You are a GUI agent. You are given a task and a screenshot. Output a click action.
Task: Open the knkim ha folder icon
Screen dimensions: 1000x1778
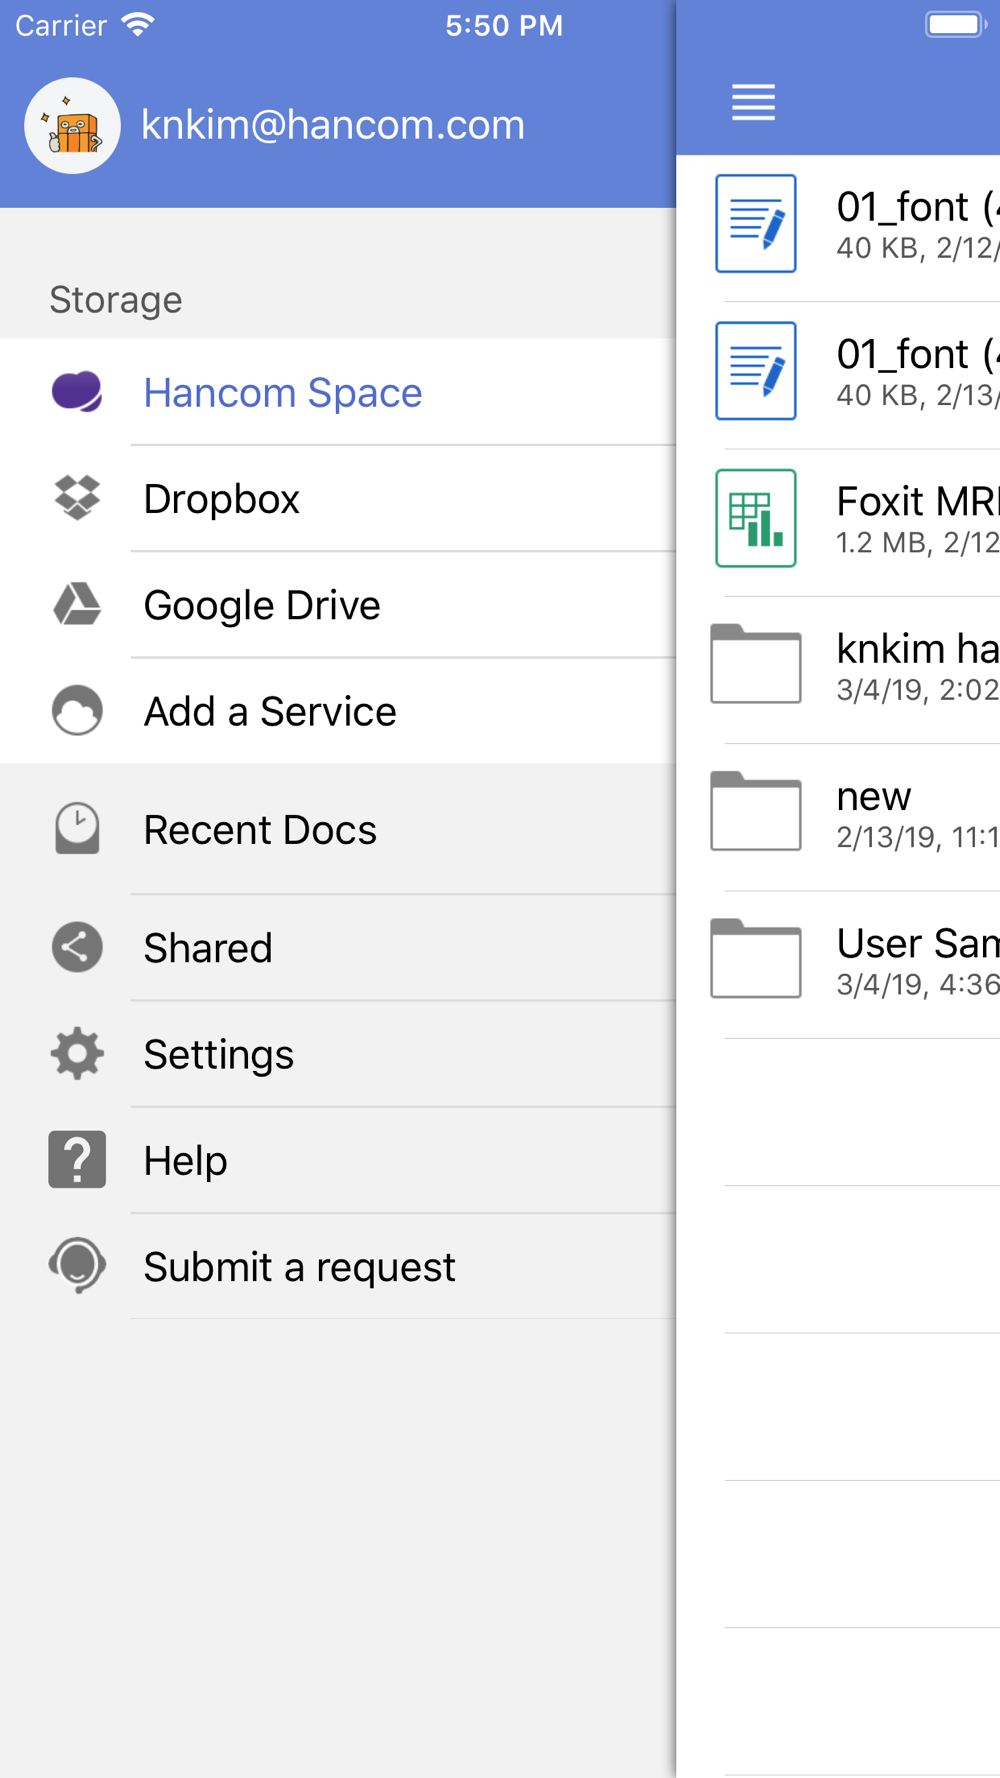756,664
